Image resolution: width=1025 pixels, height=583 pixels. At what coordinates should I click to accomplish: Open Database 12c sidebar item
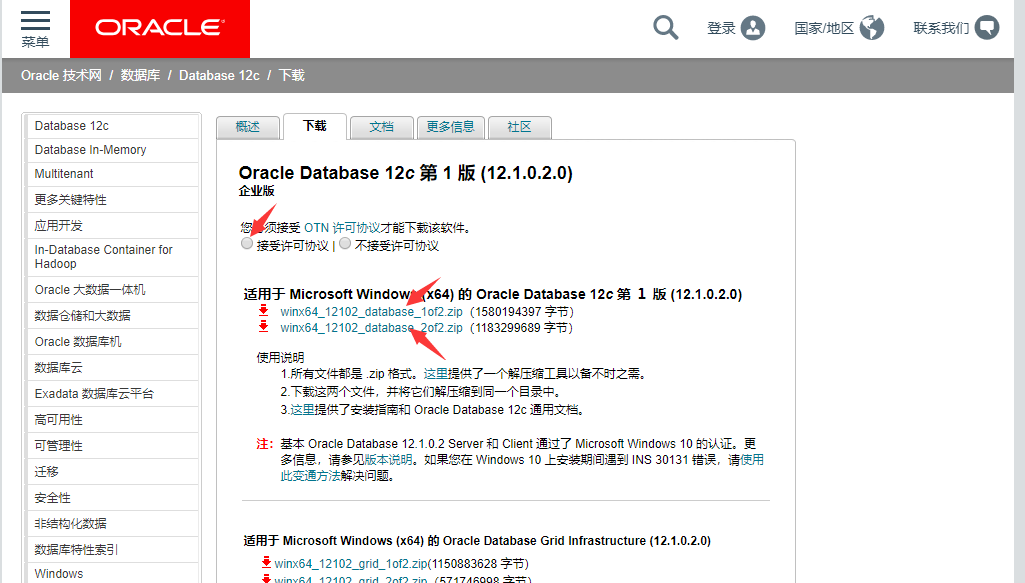(112, 125)
